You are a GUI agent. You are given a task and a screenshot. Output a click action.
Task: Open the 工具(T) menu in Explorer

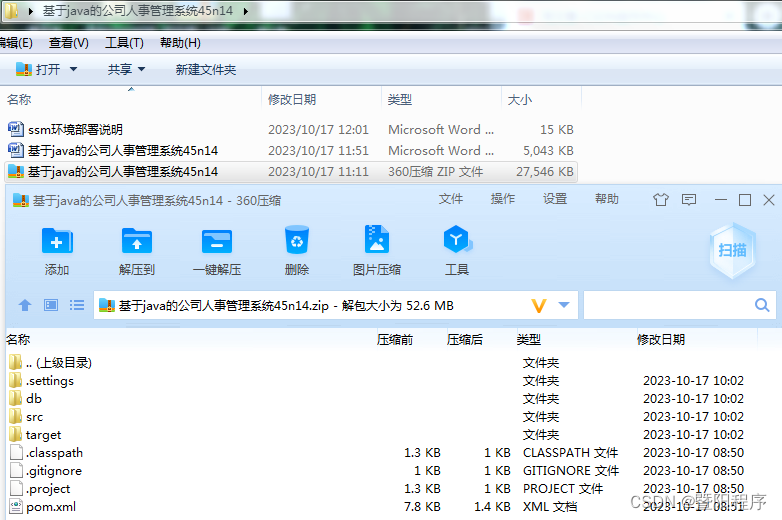pyautogui.click(x=124, y=43)
